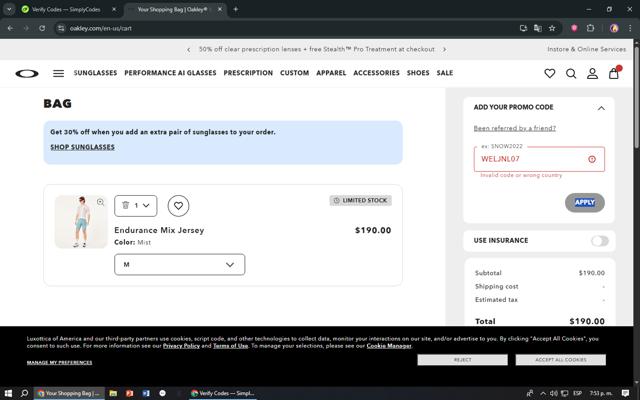
Task: Open Manage My Preferences link
Action: (60, 362)
